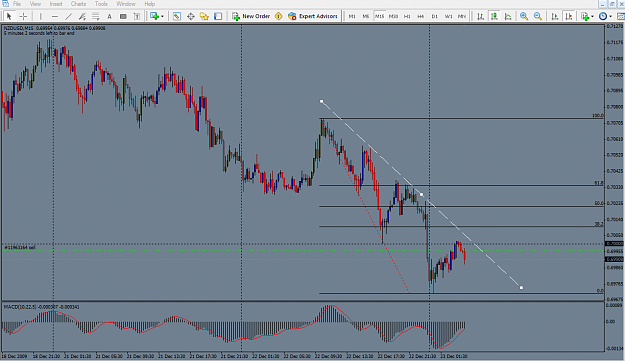
Task: Click the MACD(10,22,5) indicator label
Action: click(x=20, y=307)
